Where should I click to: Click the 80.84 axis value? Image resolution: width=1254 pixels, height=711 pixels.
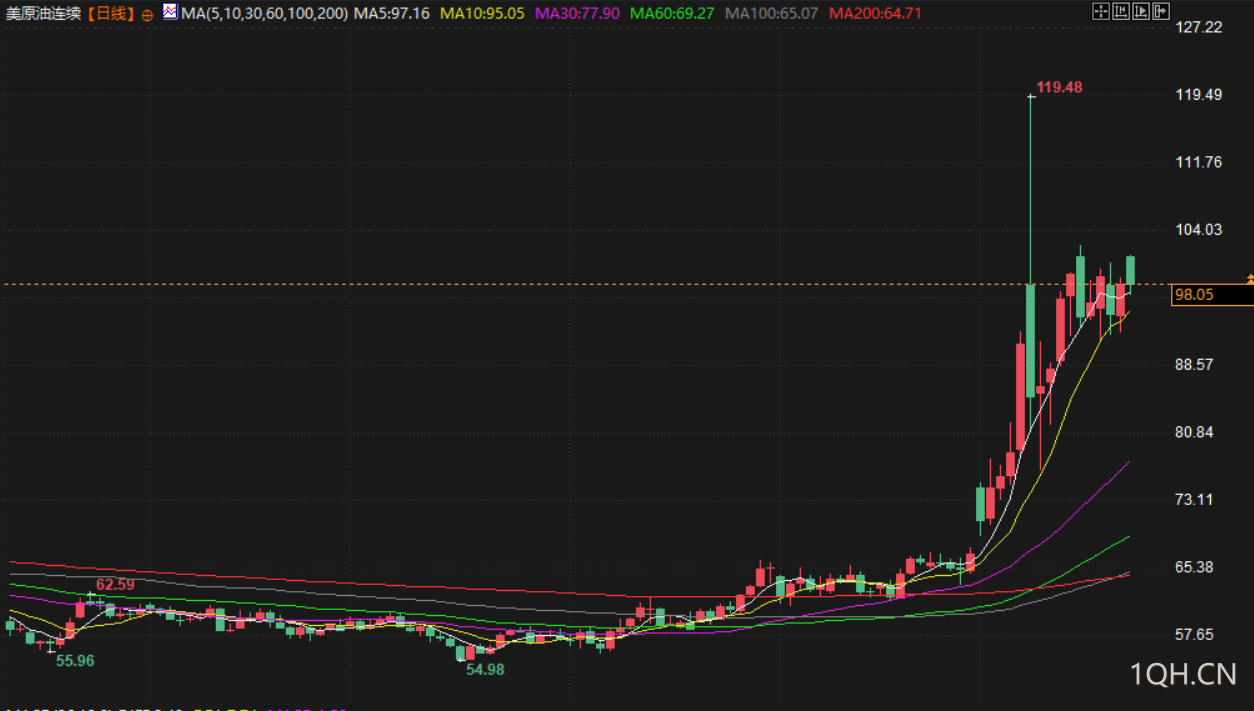pyautogui.click(x=1196, y=432)
